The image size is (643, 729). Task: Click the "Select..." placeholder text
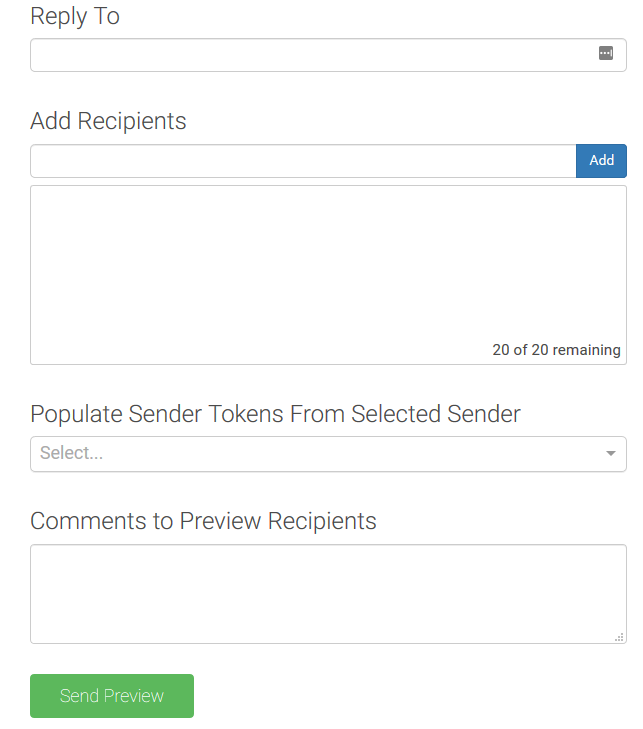[72, 453]
